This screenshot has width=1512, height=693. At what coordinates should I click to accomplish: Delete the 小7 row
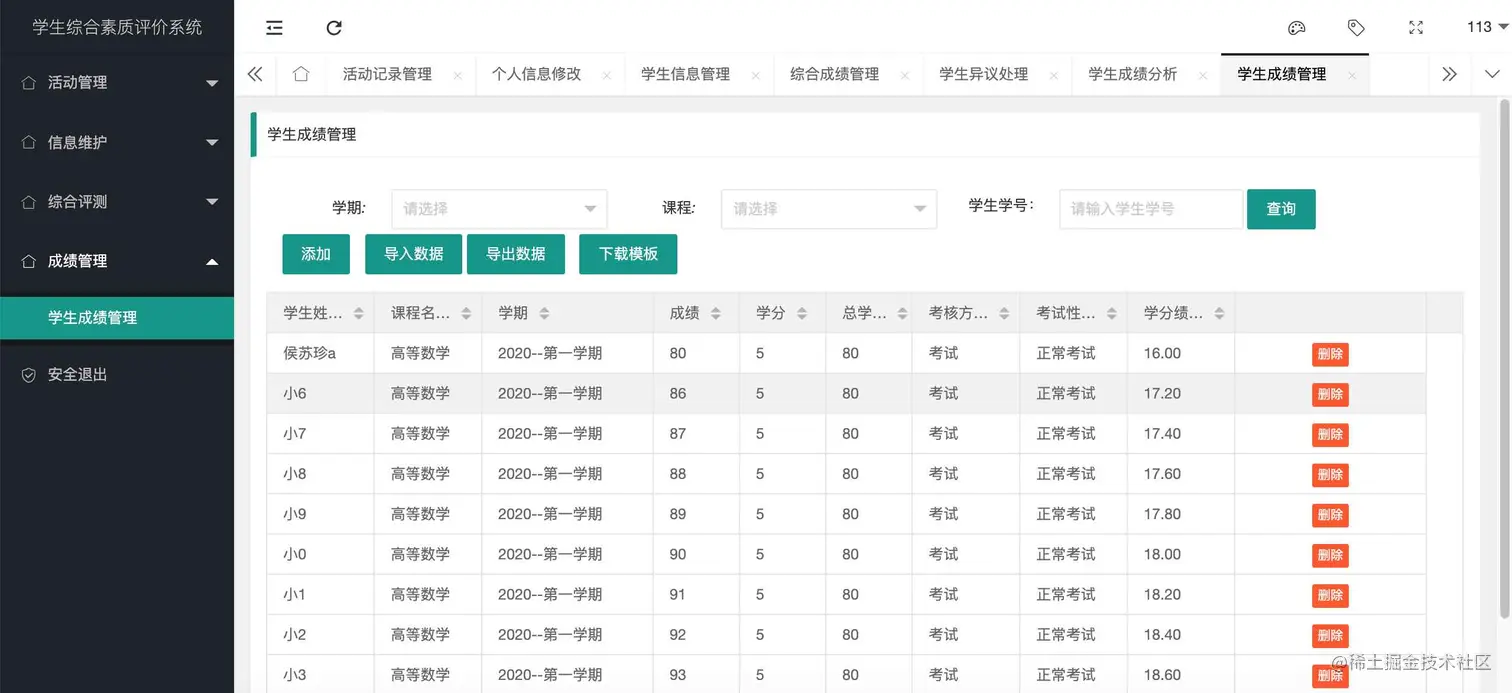tap(1330, 434)
